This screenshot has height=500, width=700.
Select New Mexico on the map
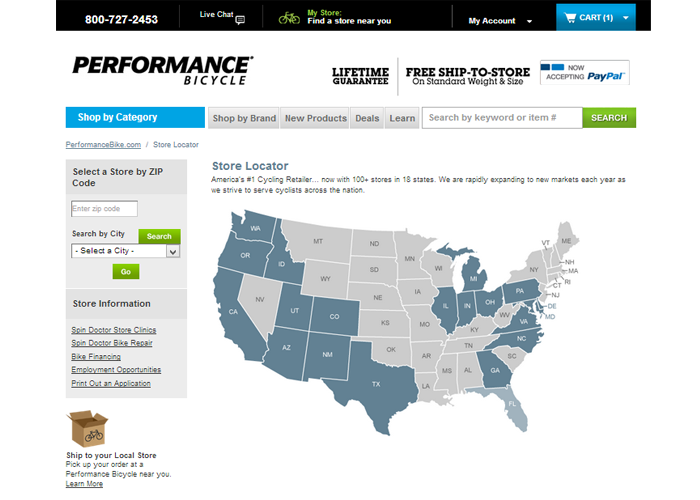pyautogui.click(x=328, y=355)
